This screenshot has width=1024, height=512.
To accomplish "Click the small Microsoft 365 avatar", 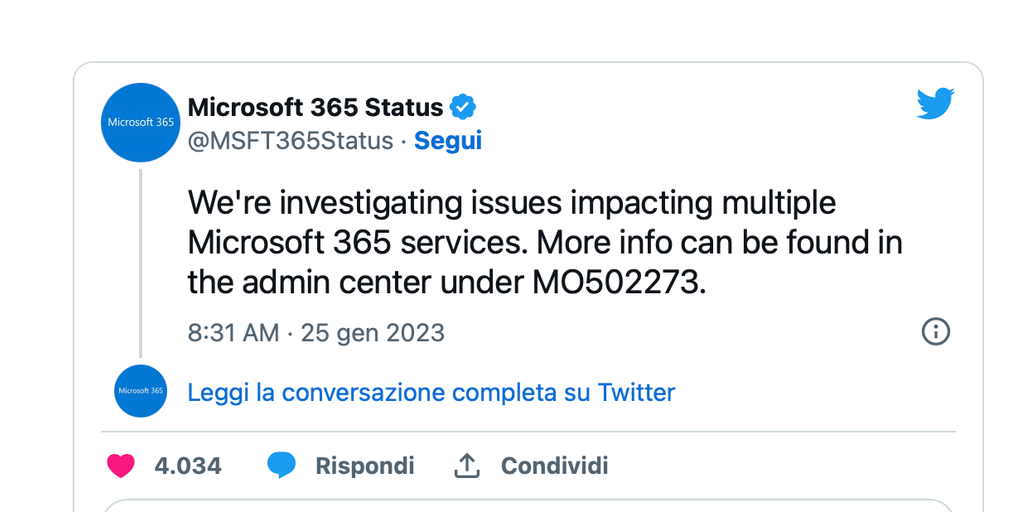I will tap(140, 391).
